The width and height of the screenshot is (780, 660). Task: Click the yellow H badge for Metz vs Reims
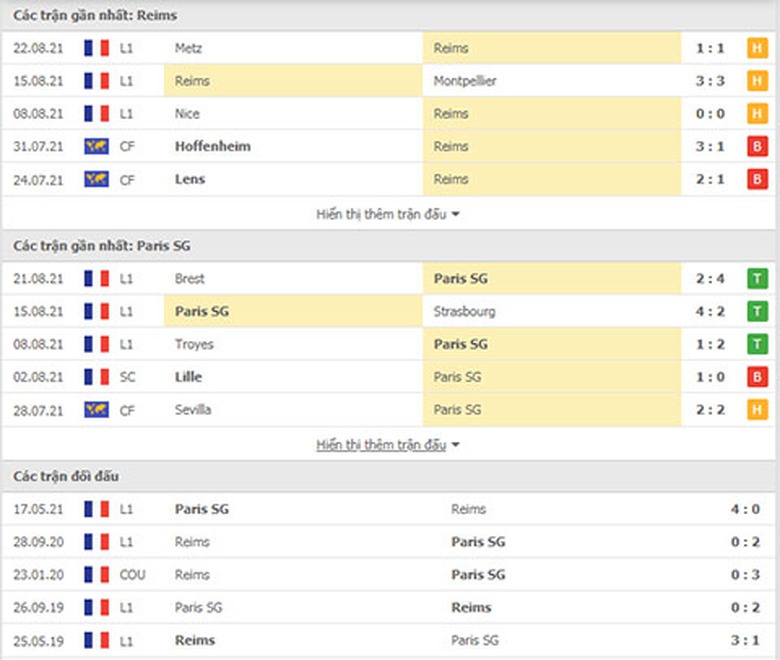click(x=757, y=48)
